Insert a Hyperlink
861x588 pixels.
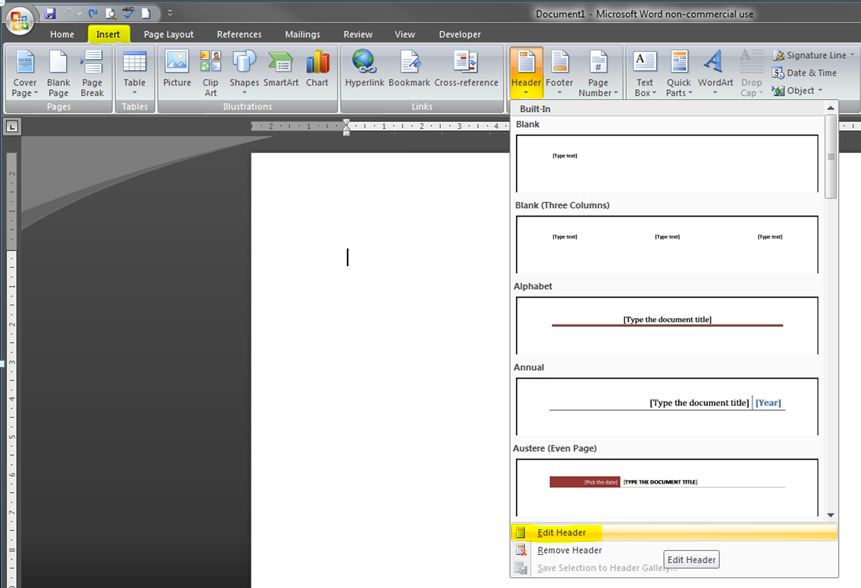click(364, 69)
